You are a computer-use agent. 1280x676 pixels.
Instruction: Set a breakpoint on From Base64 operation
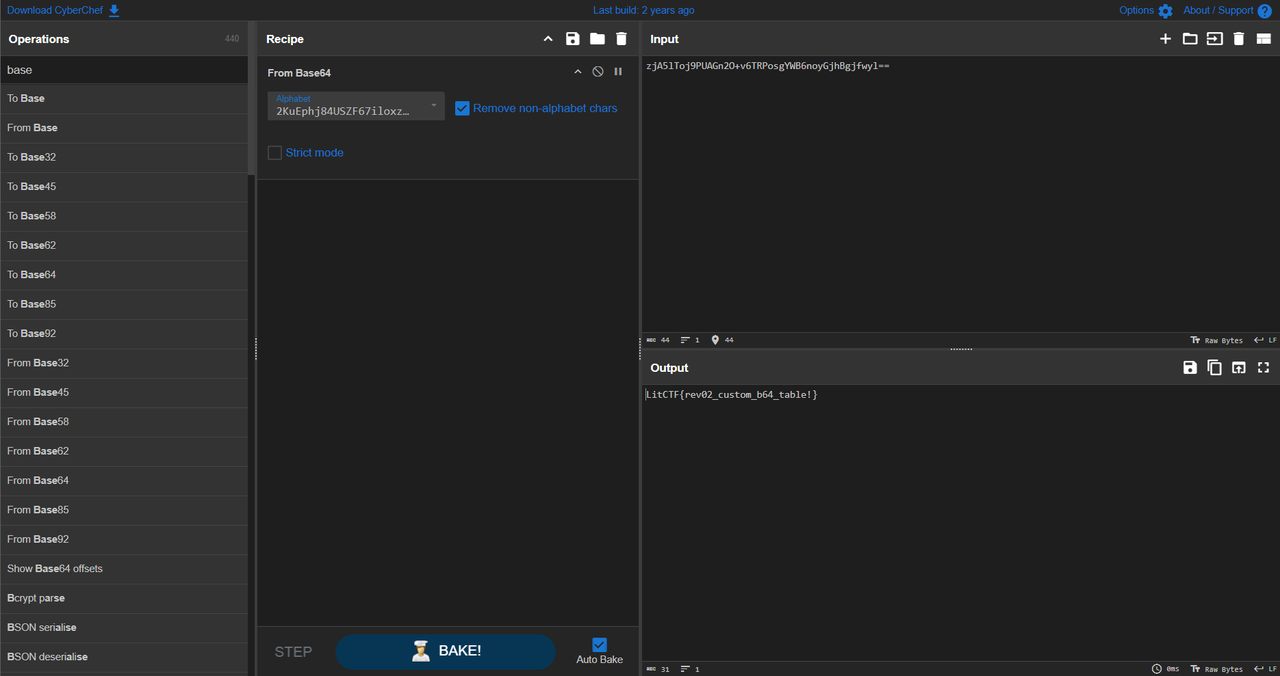pyautogui.click(x=618, y=72)
